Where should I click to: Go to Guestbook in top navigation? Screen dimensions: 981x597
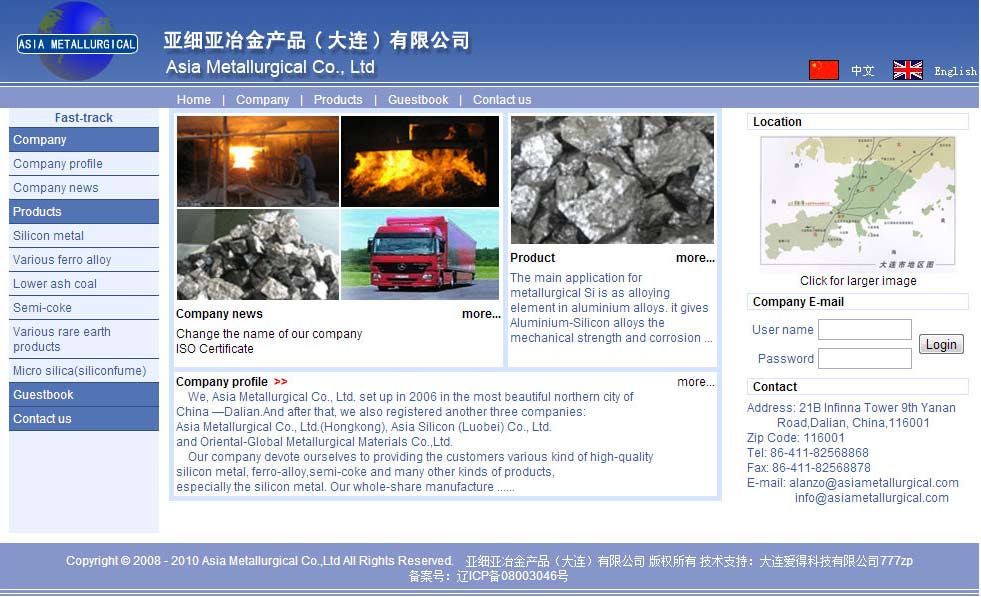(x=418, y=100)
